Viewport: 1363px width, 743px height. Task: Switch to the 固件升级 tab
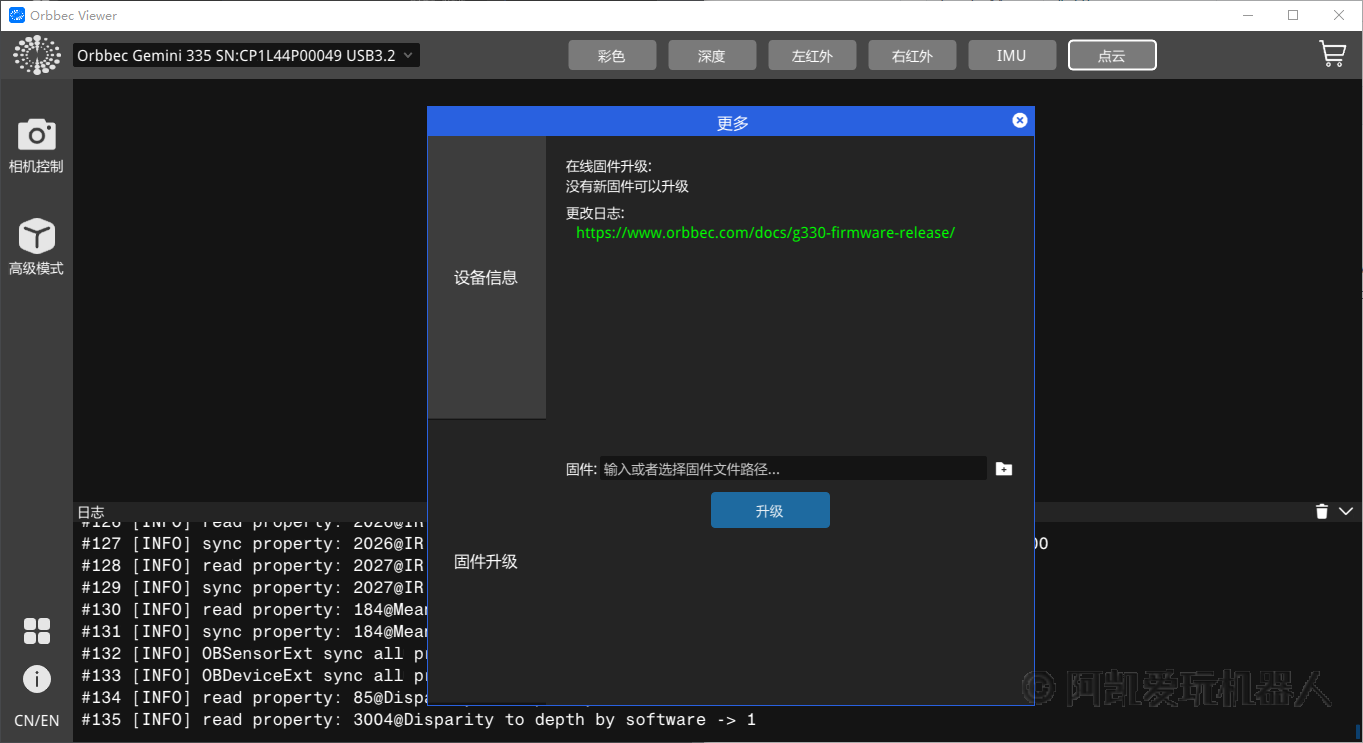click(x=487, y=562)
